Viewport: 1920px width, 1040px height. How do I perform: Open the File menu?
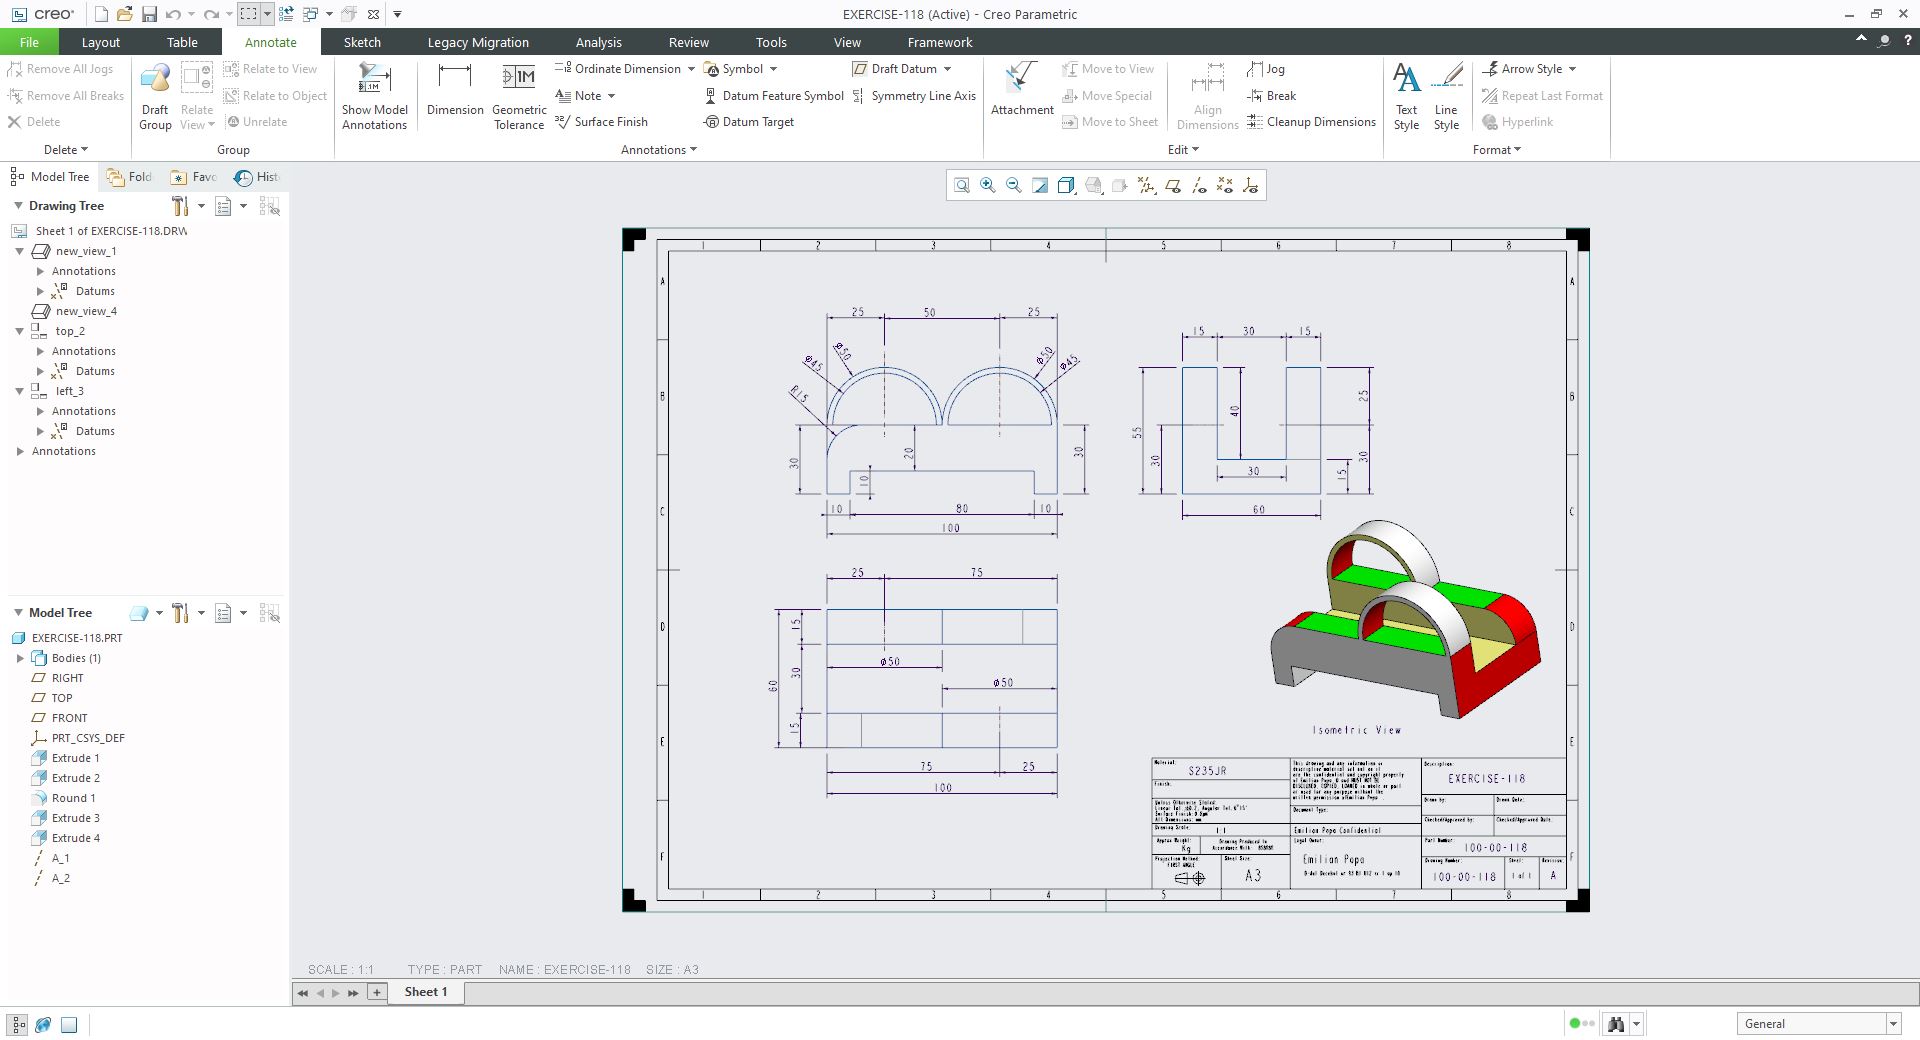click(29, 42)
